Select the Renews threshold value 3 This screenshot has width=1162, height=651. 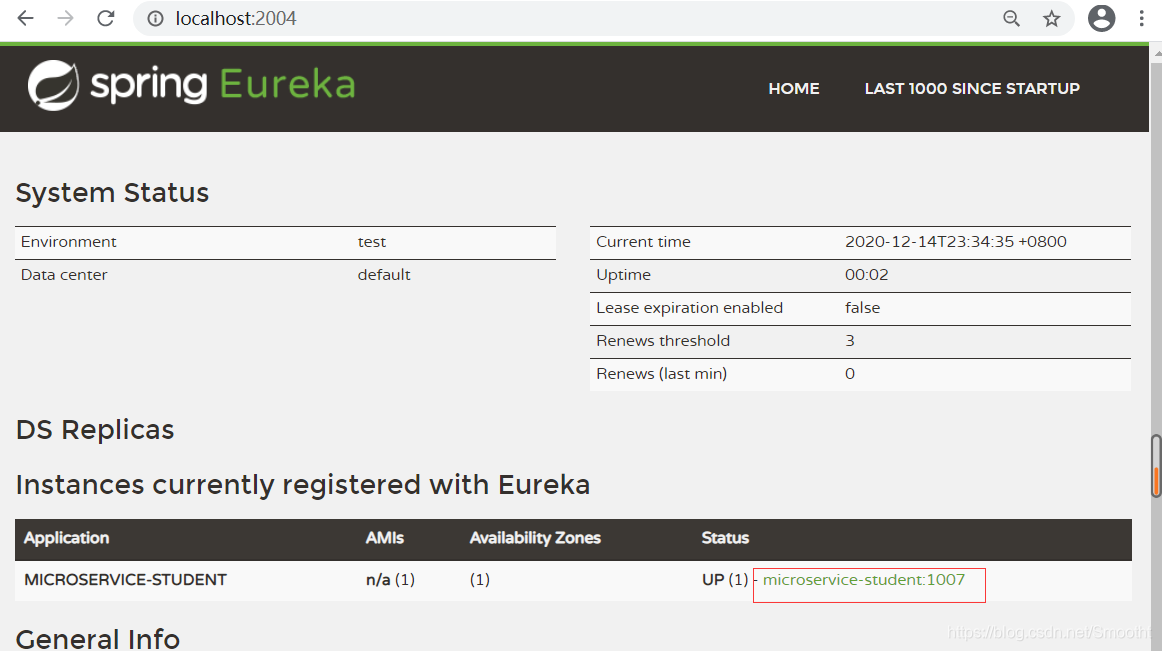[850, 341]
